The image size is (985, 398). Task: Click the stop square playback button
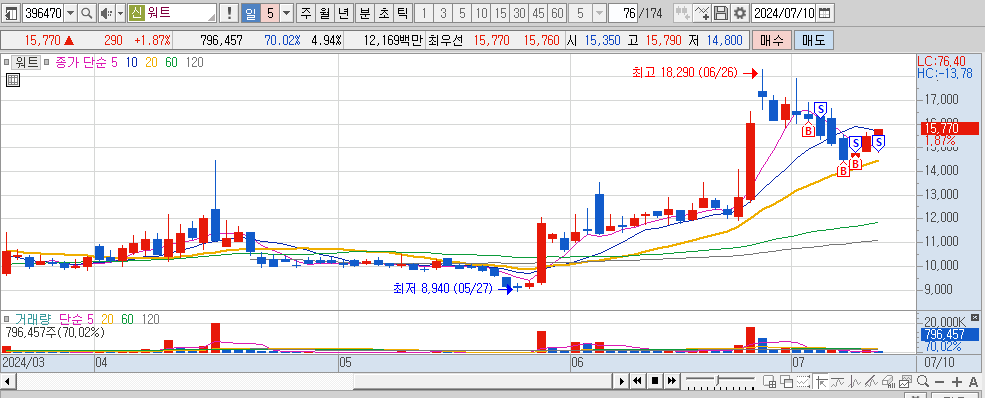click(655, 381)
